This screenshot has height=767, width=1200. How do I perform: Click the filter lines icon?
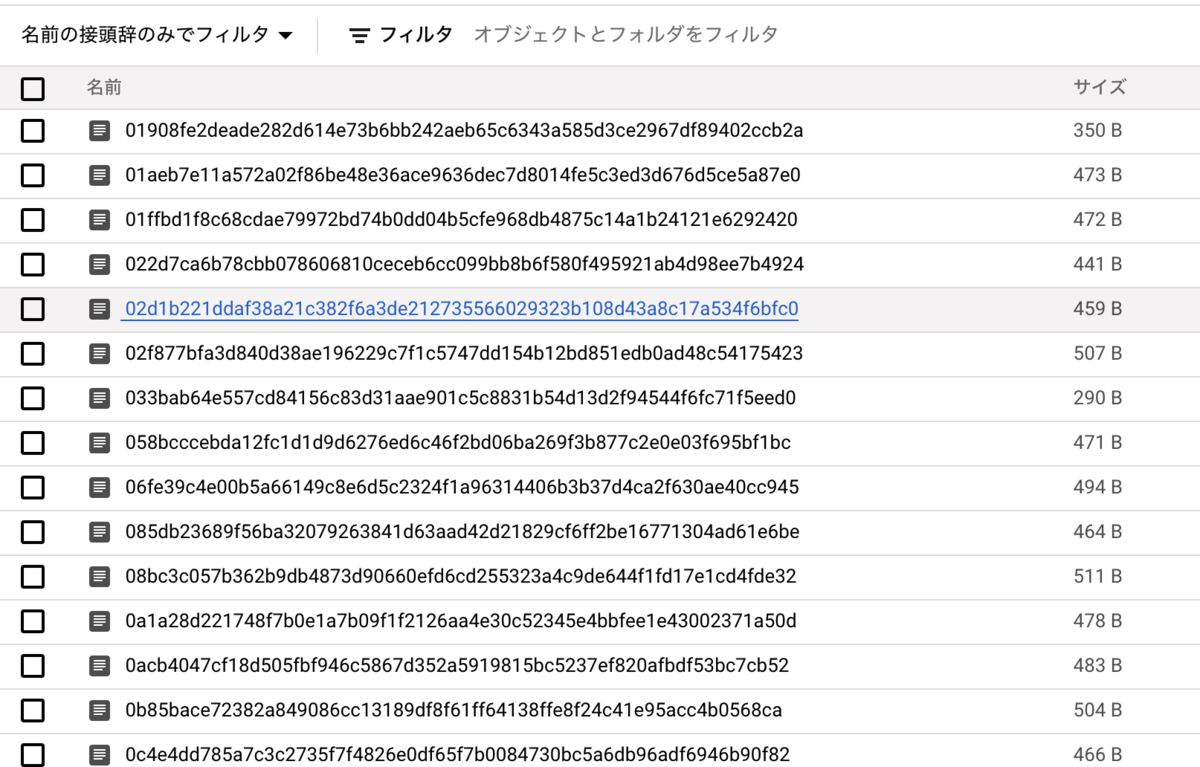coord(359,35)
